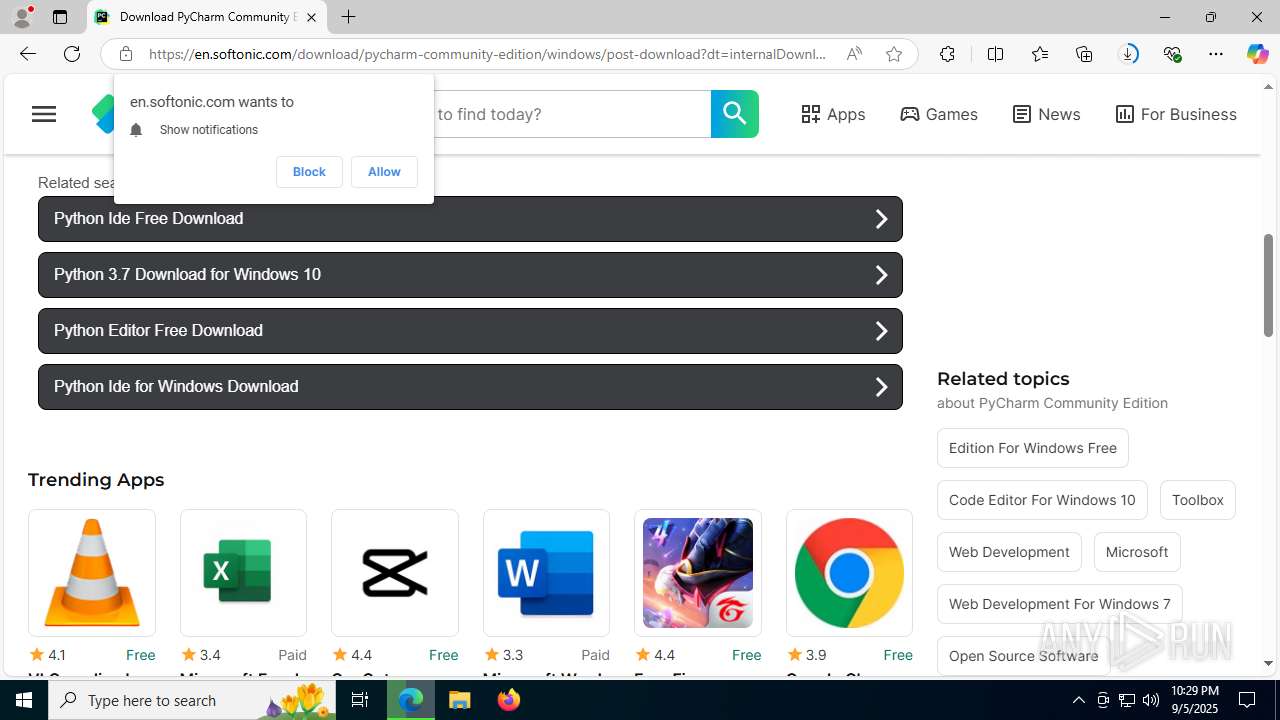Image resolution: width=1280 pixels, height=720 pixels.
Task: Select Web Development topic tag
Action: [1009, 552]
